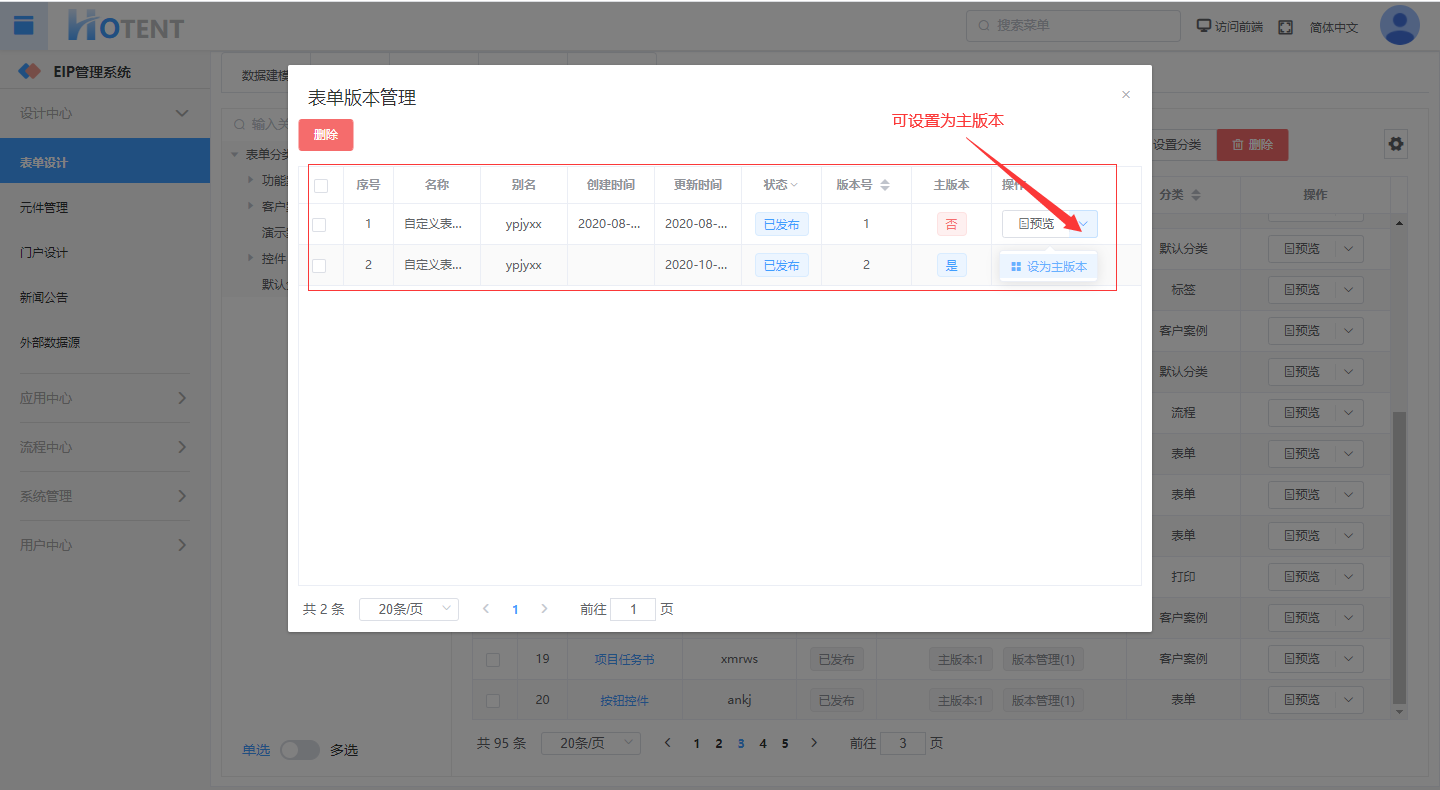This screenshot has height=790, width=1440.
Task: Click the 访问前端 monitor icon
Action: [1204, 27]
